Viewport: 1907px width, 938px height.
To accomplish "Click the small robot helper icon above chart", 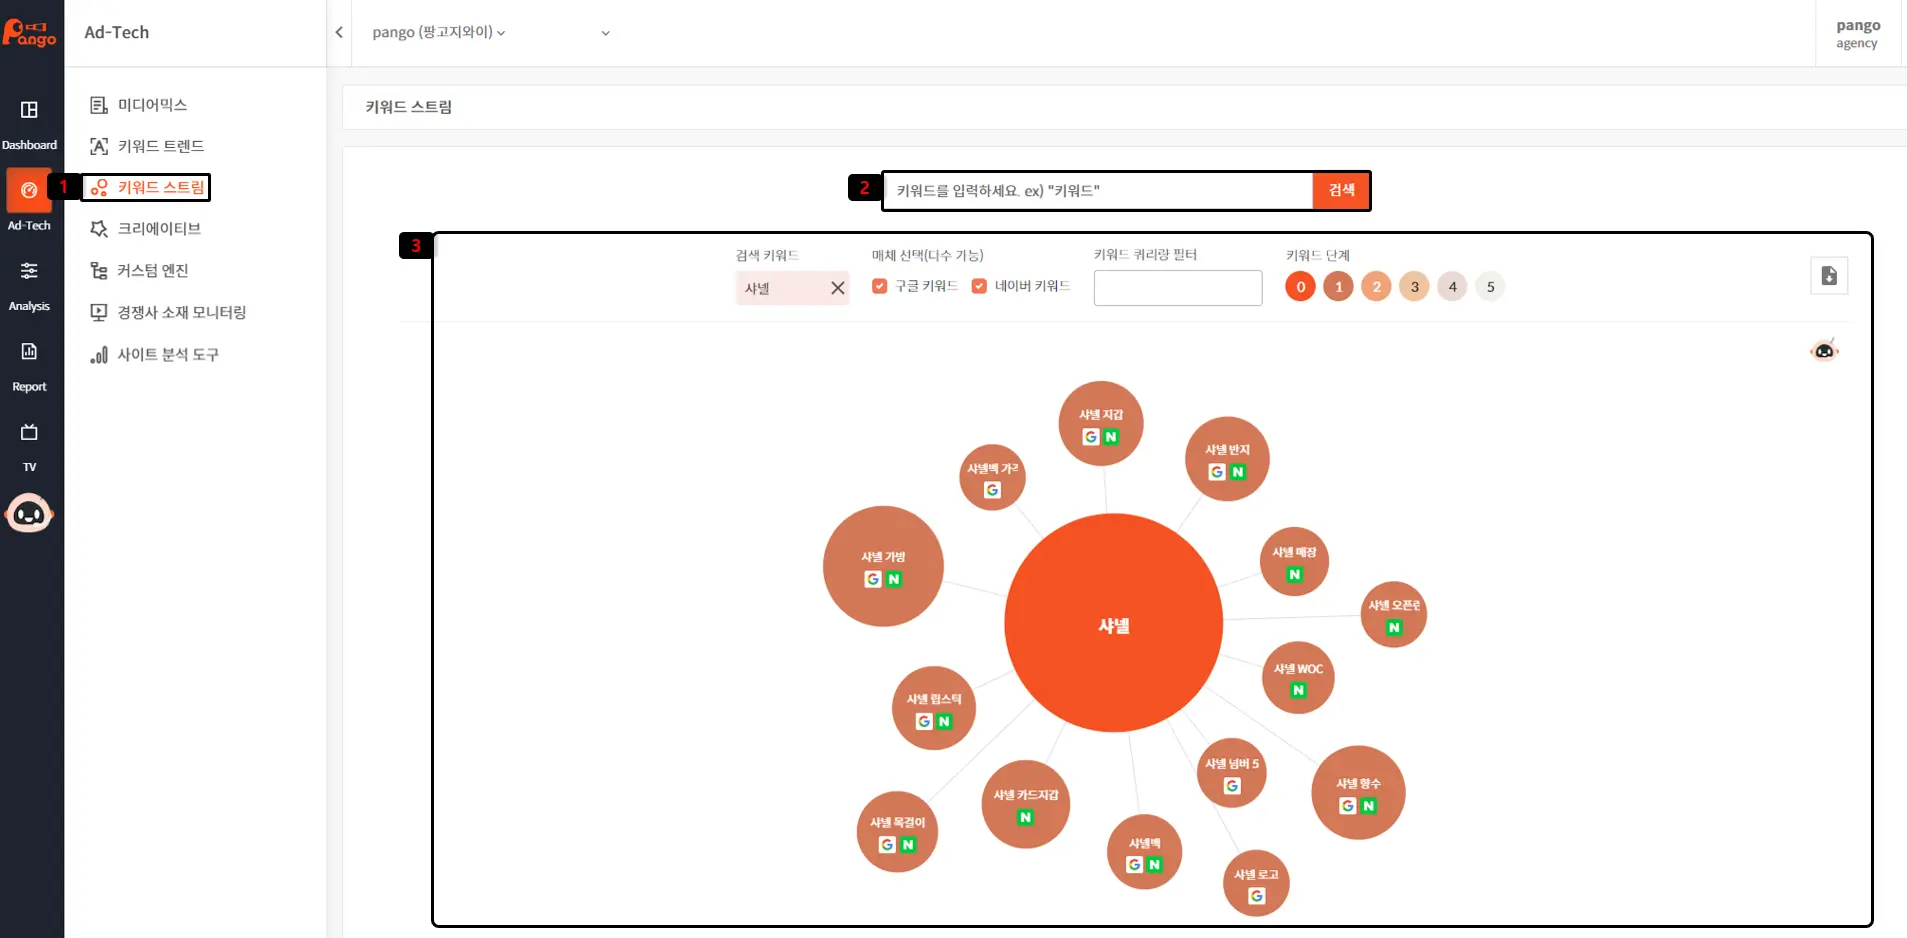I will click(x=1824, y=350).
